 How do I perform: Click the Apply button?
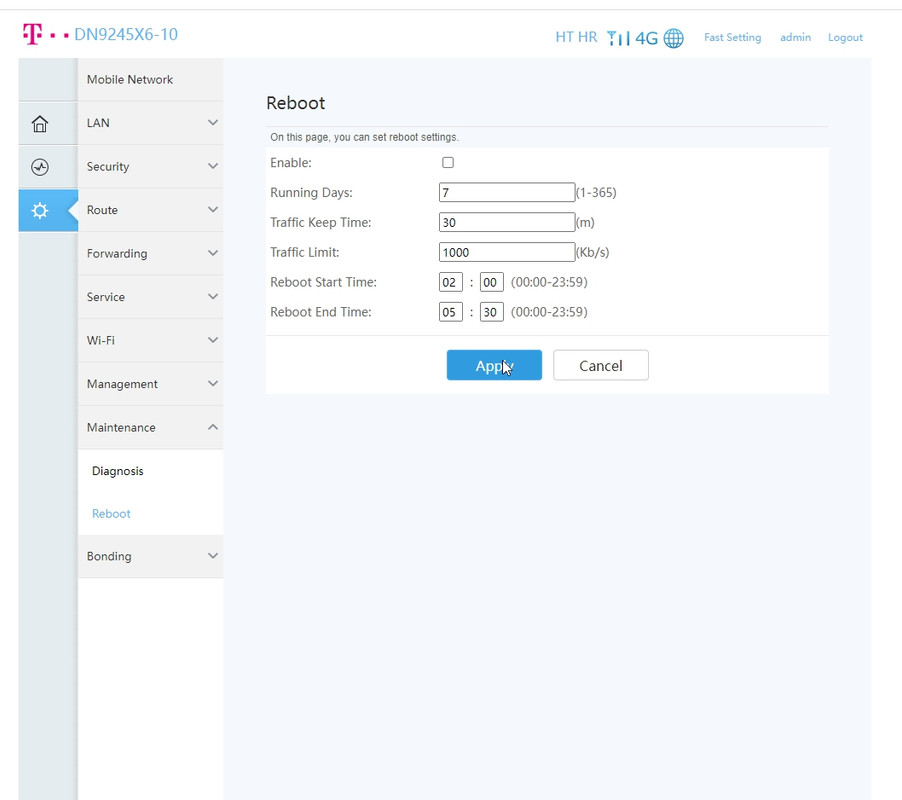[494, 365]
